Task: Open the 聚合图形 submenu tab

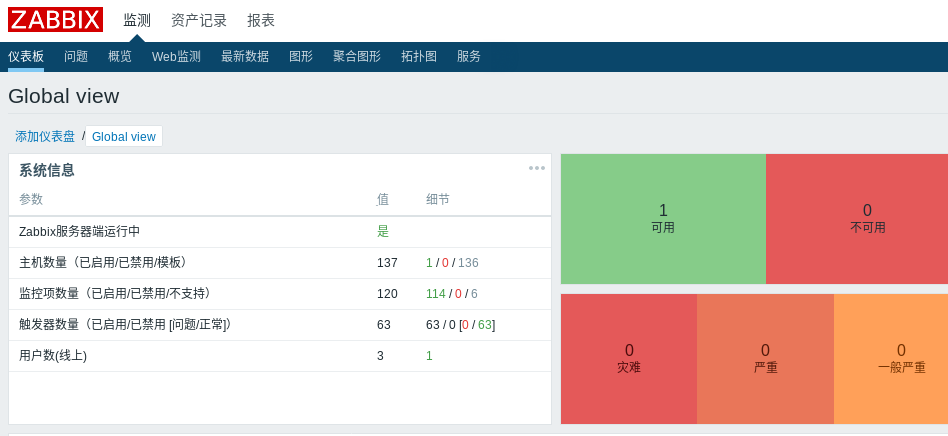Action: click(357, 57)
